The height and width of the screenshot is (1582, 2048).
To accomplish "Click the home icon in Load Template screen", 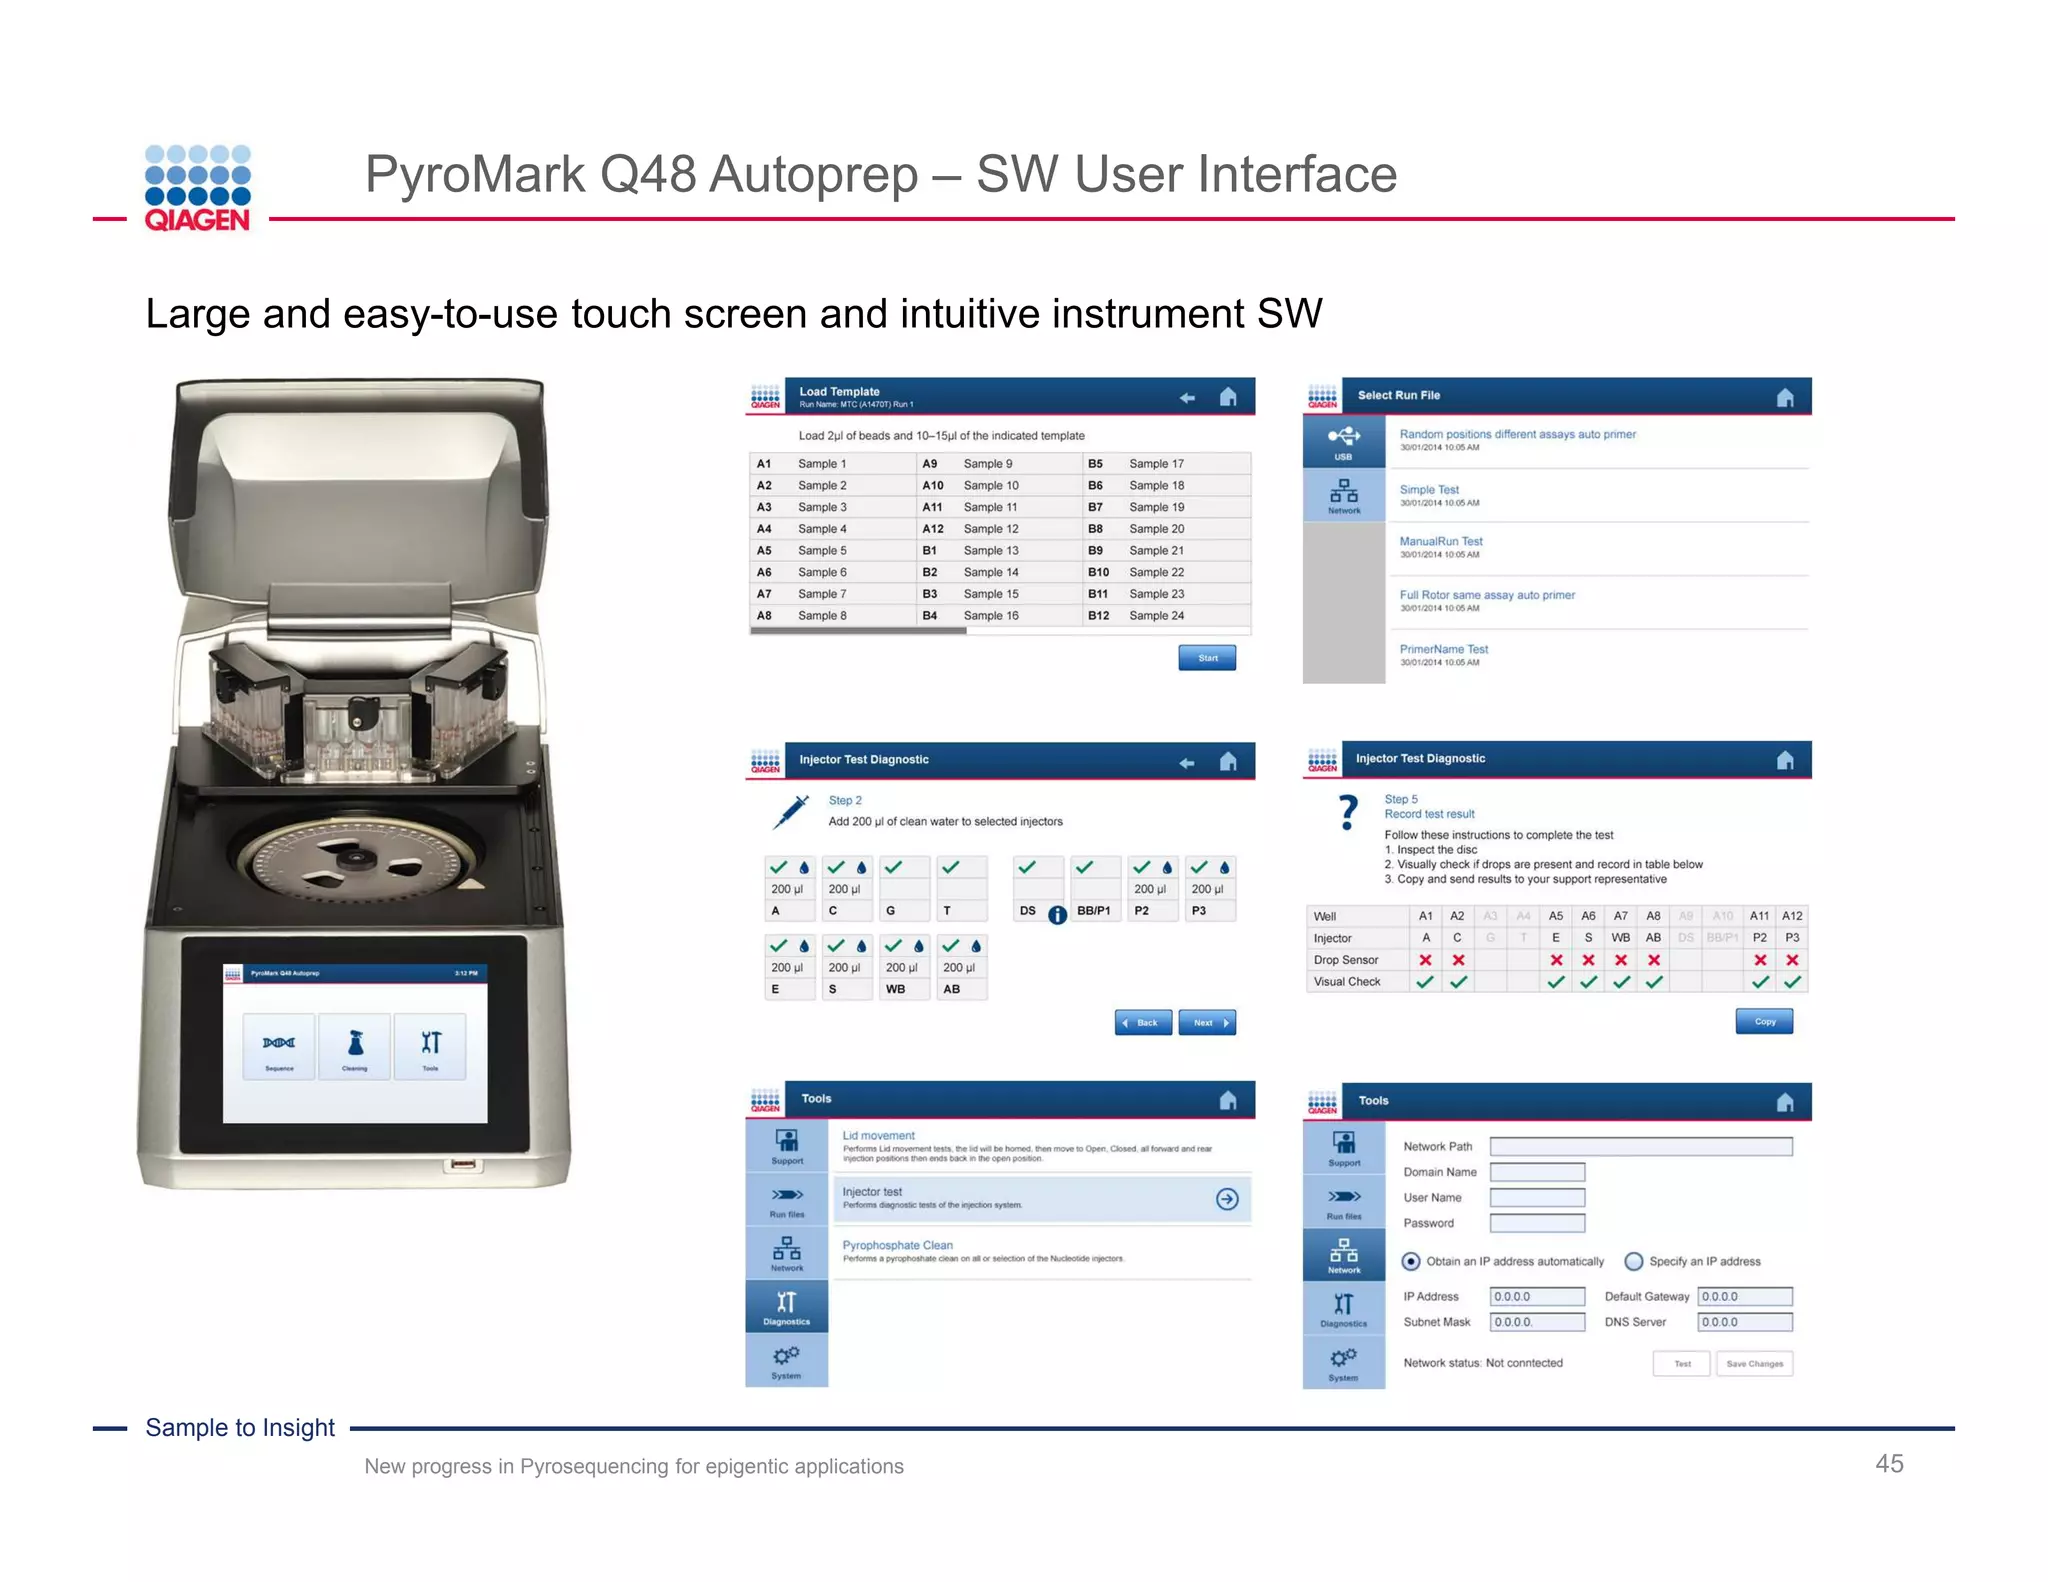I will (x=1228, y=397).
